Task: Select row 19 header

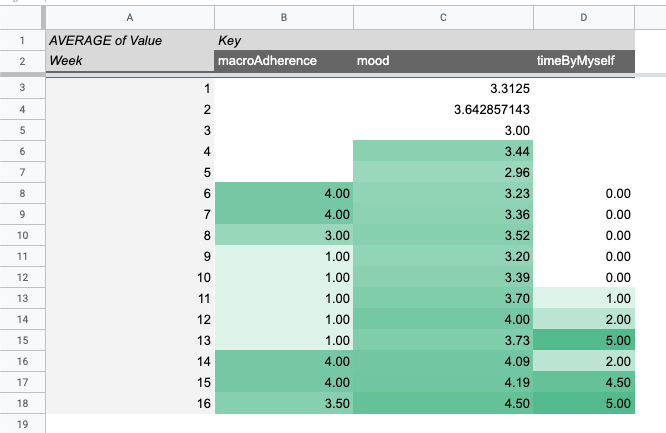Action: (x=22, y=424)
